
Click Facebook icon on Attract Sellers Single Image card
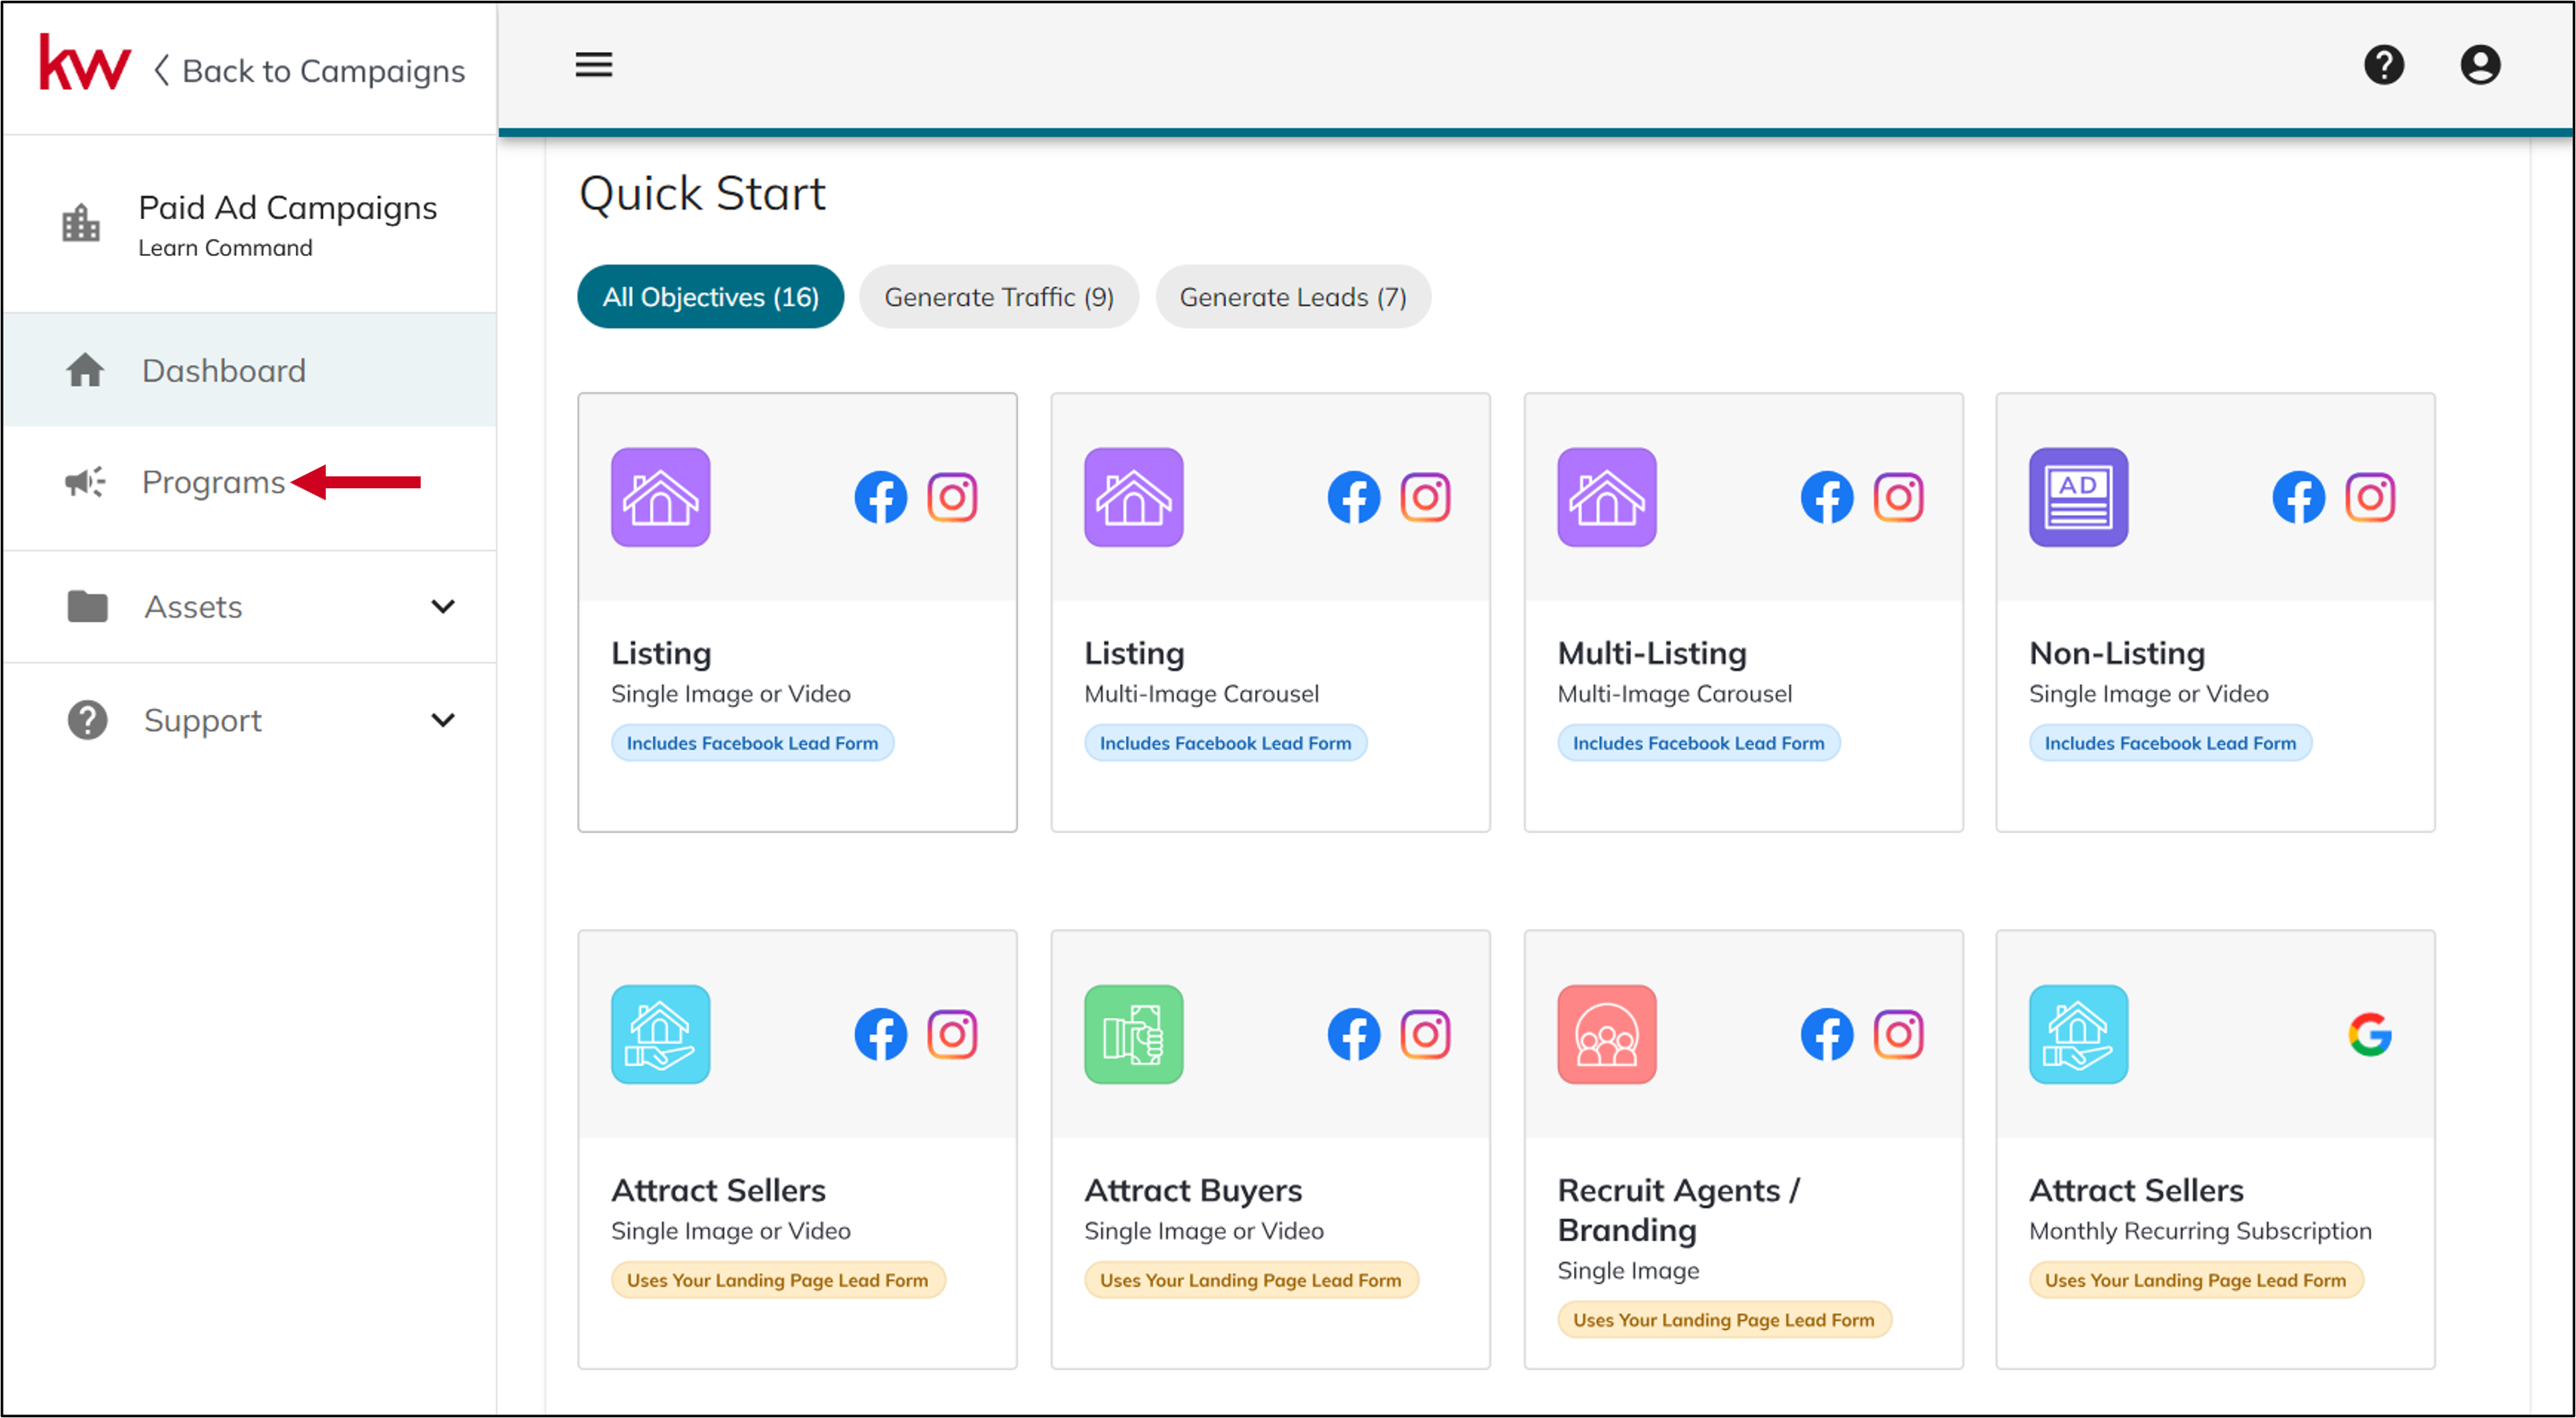click(x=881, y=1034)
